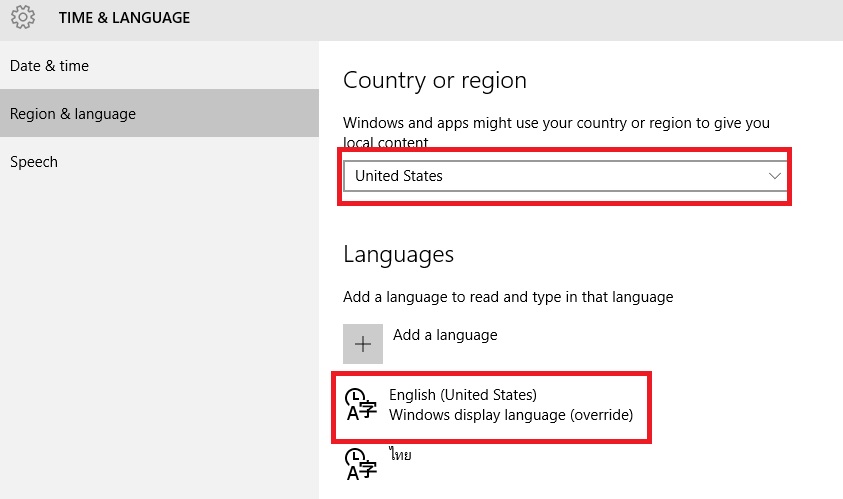Screen dimensions: 843x499
Task: Open the United States country dropdown
Action: (565, 176)
